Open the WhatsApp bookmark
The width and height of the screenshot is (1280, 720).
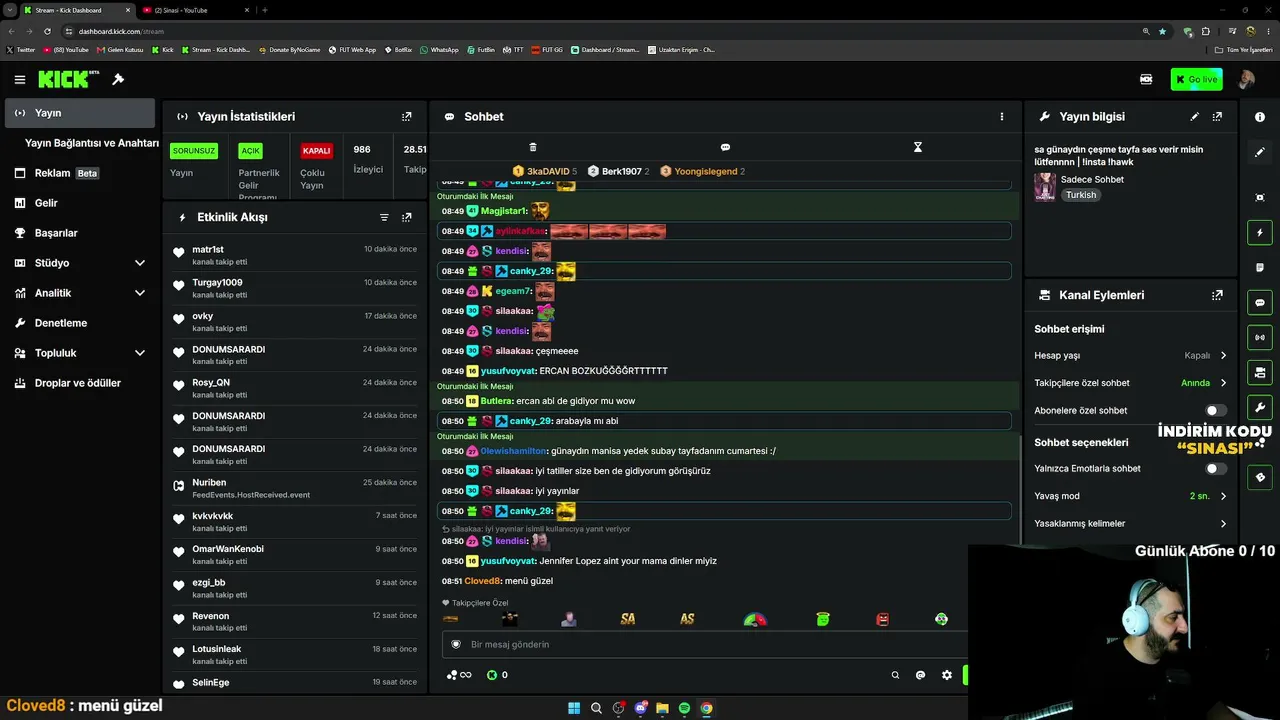click(439, 49)
